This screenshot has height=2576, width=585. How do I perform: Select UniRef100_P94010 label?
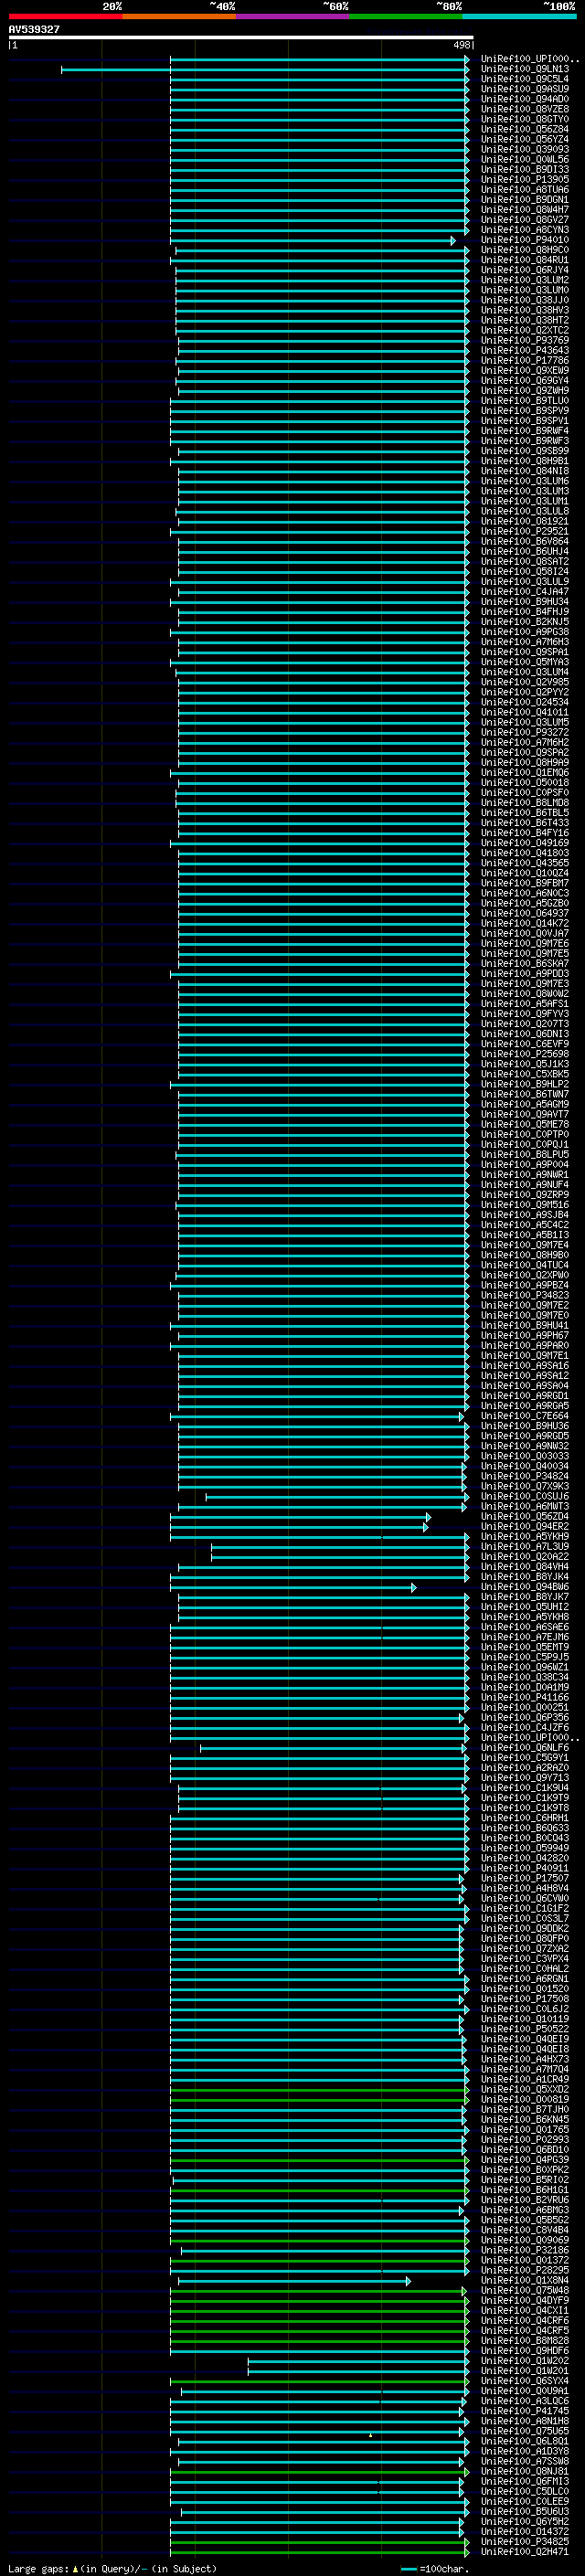(x=525, y=241)
